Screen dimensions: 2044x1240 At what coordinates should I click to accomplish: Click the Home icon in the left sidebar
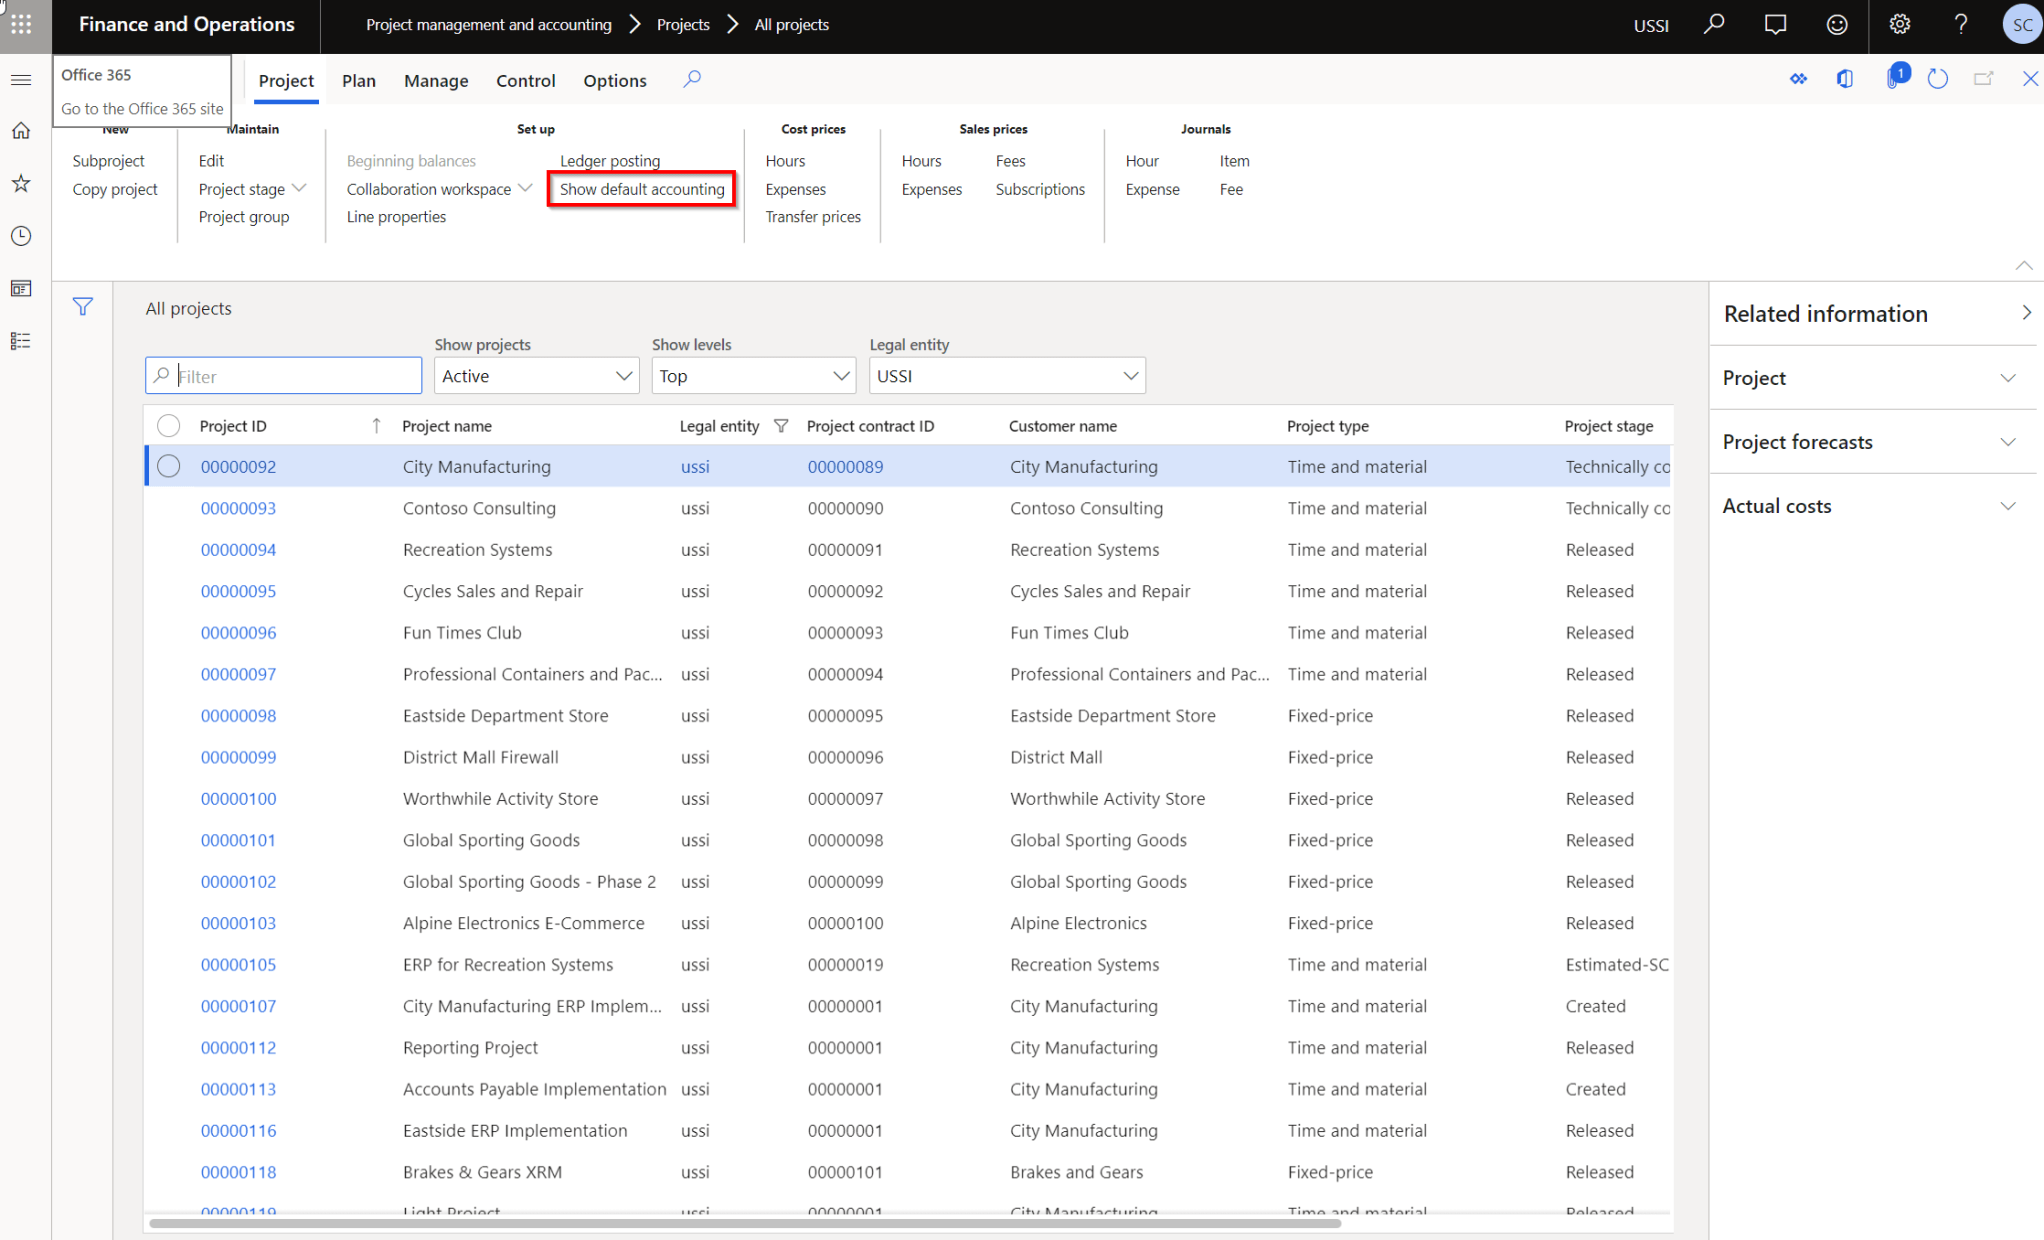coord(21,130)
